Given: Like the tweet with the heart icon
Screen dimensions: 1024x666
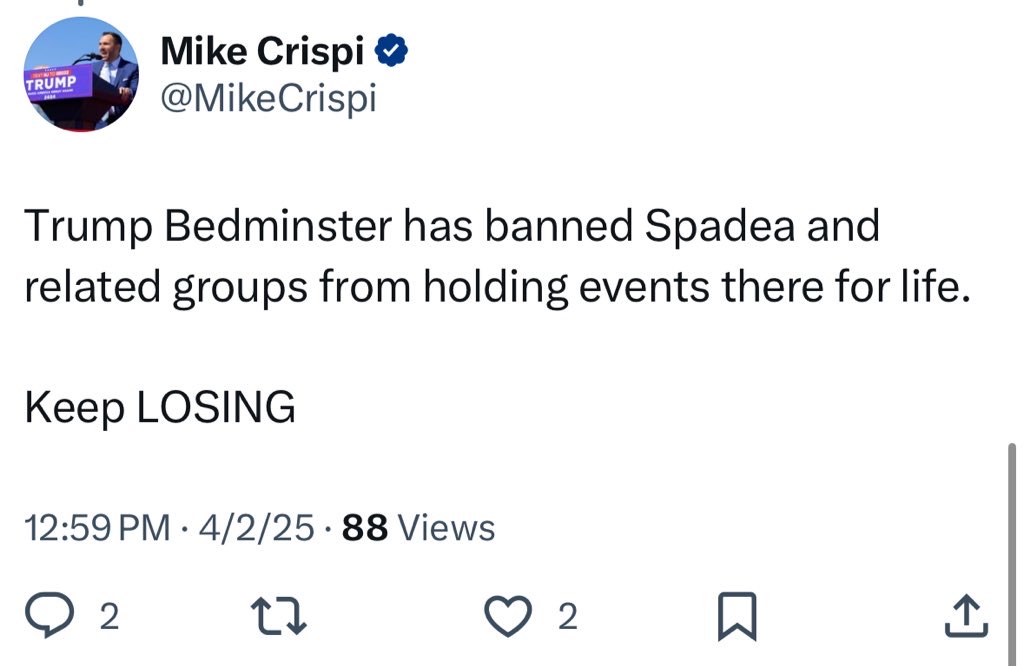Looking at the screenshot, I should (x=508, y=616).
